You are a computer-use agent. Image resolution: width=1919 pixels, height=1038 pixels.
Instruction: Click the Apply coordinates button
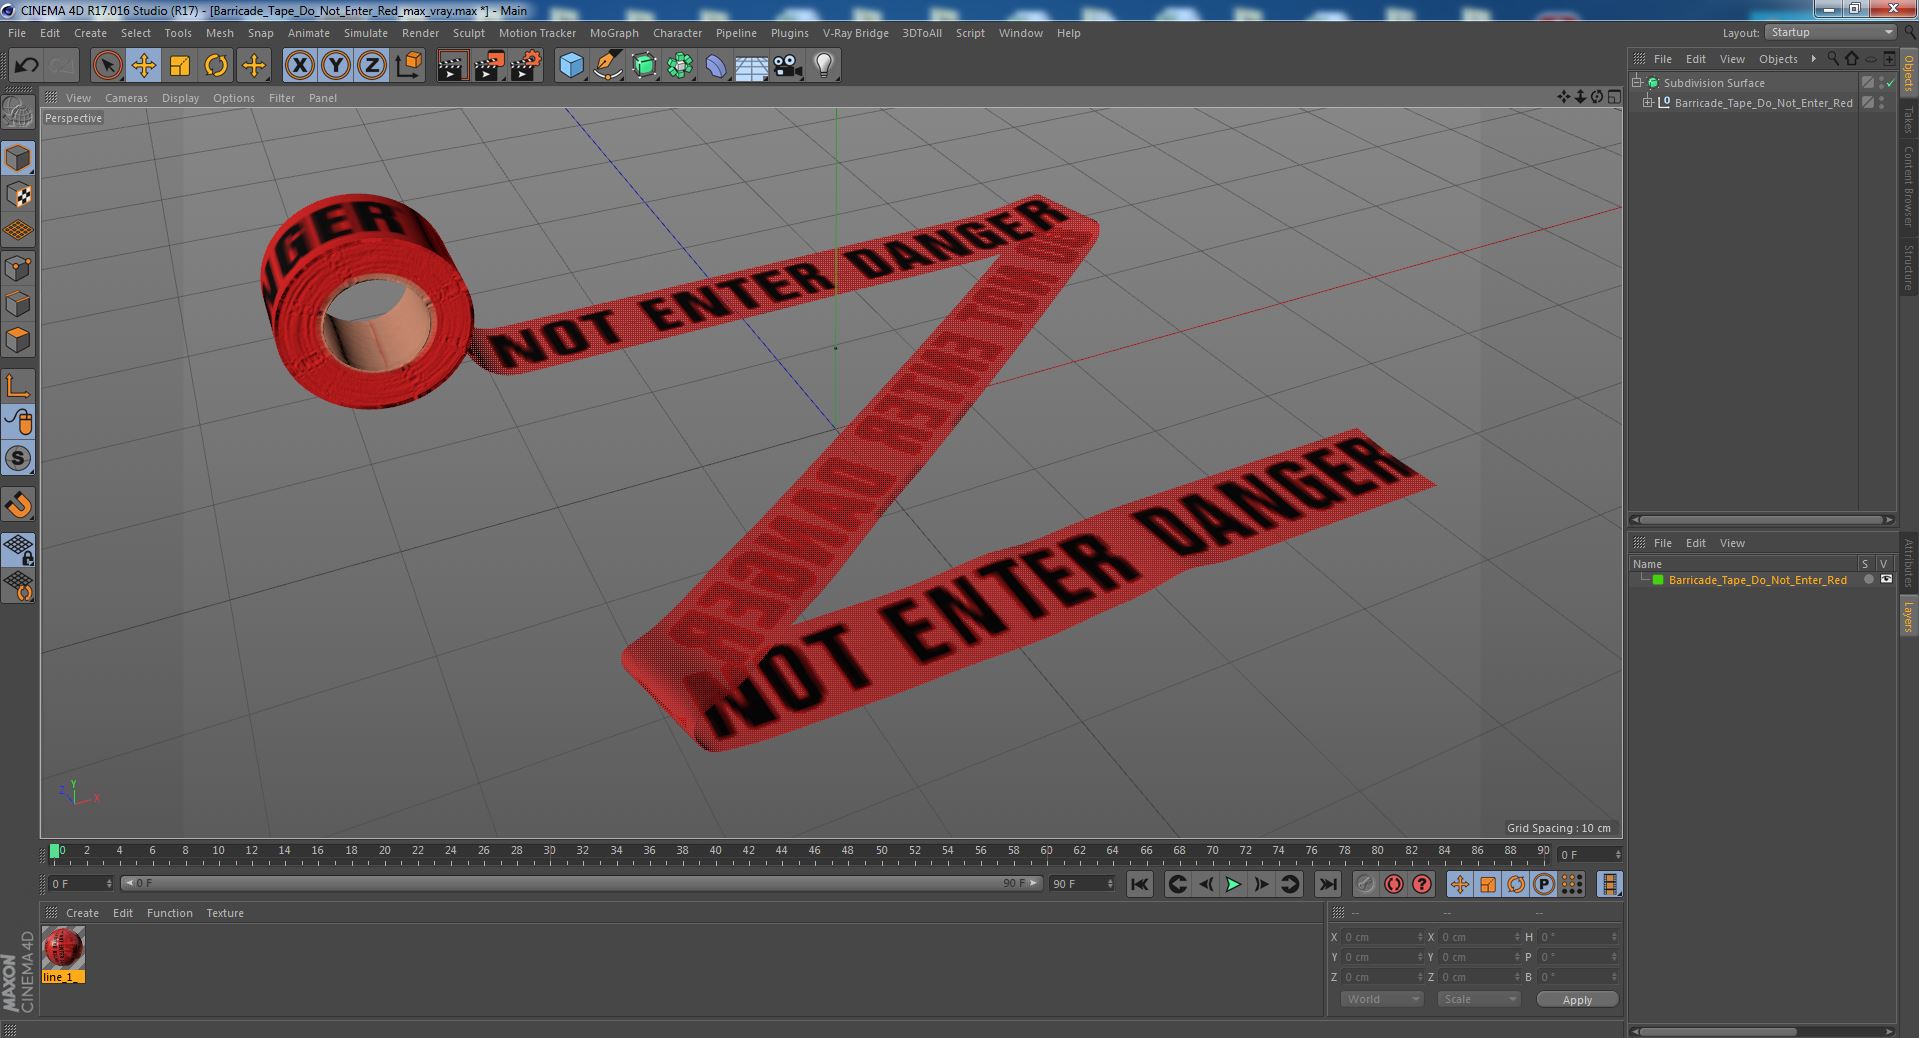coord(1577,1000)
